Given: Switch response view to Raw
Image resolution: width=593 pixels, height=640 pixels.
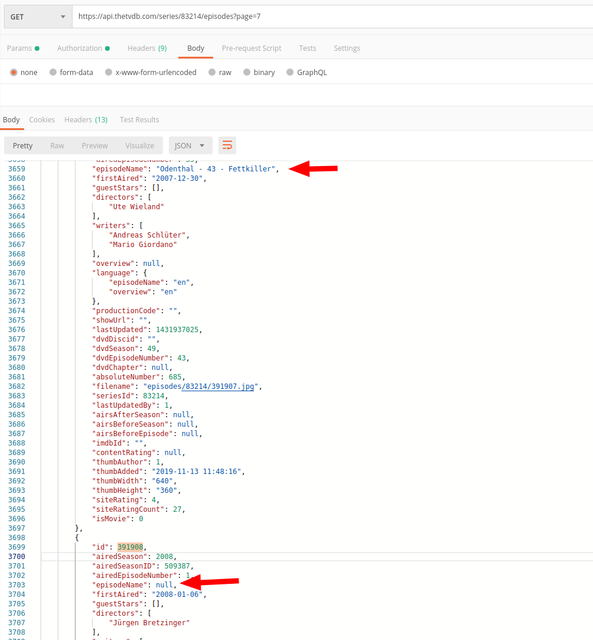Looking at the screenshot, I should [57, 146].
